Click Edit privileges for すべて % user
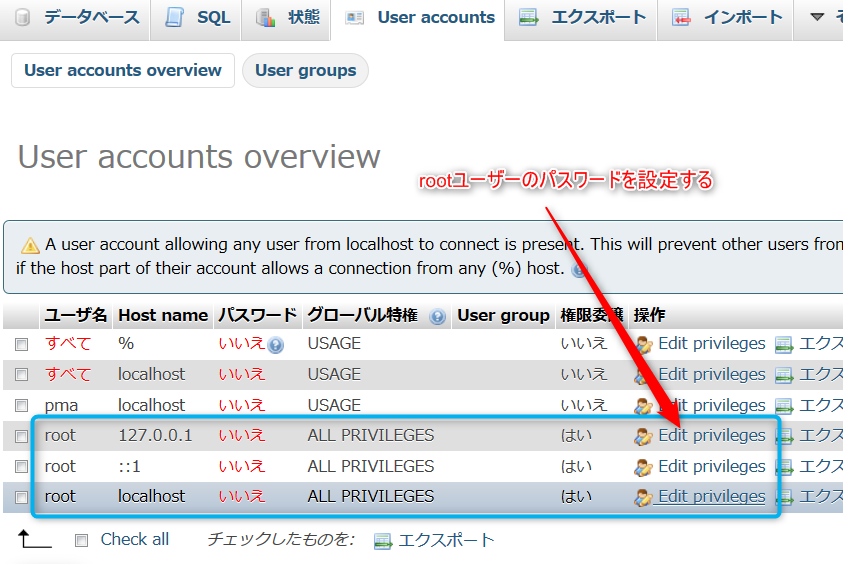 tap(711, 343)
